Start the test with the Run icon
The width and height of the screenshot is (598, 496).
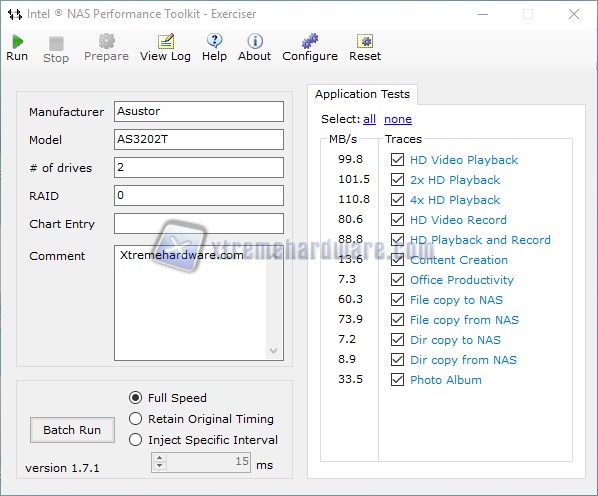point(18,42)
